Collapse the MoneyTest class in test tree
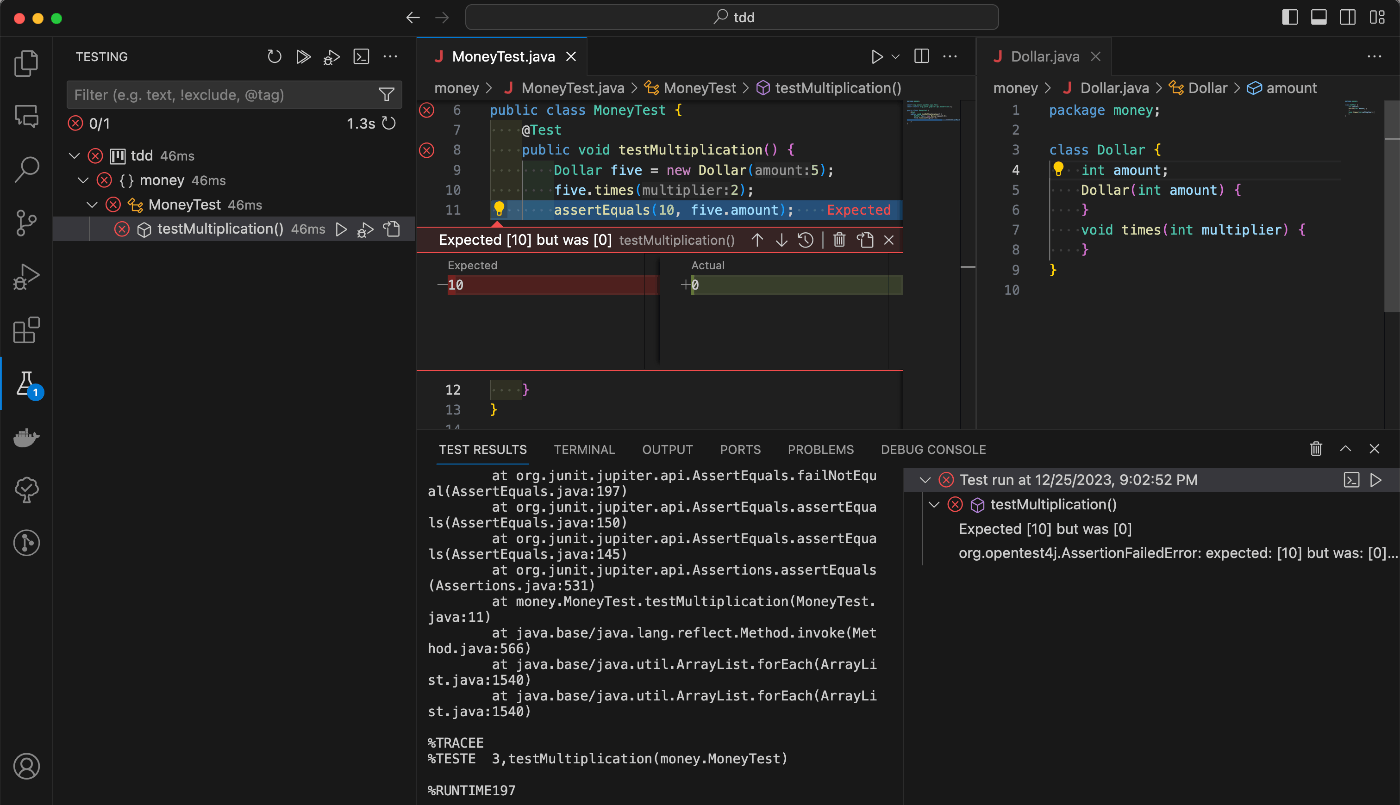Viewport: 1400px width, 805px height. 93,205
